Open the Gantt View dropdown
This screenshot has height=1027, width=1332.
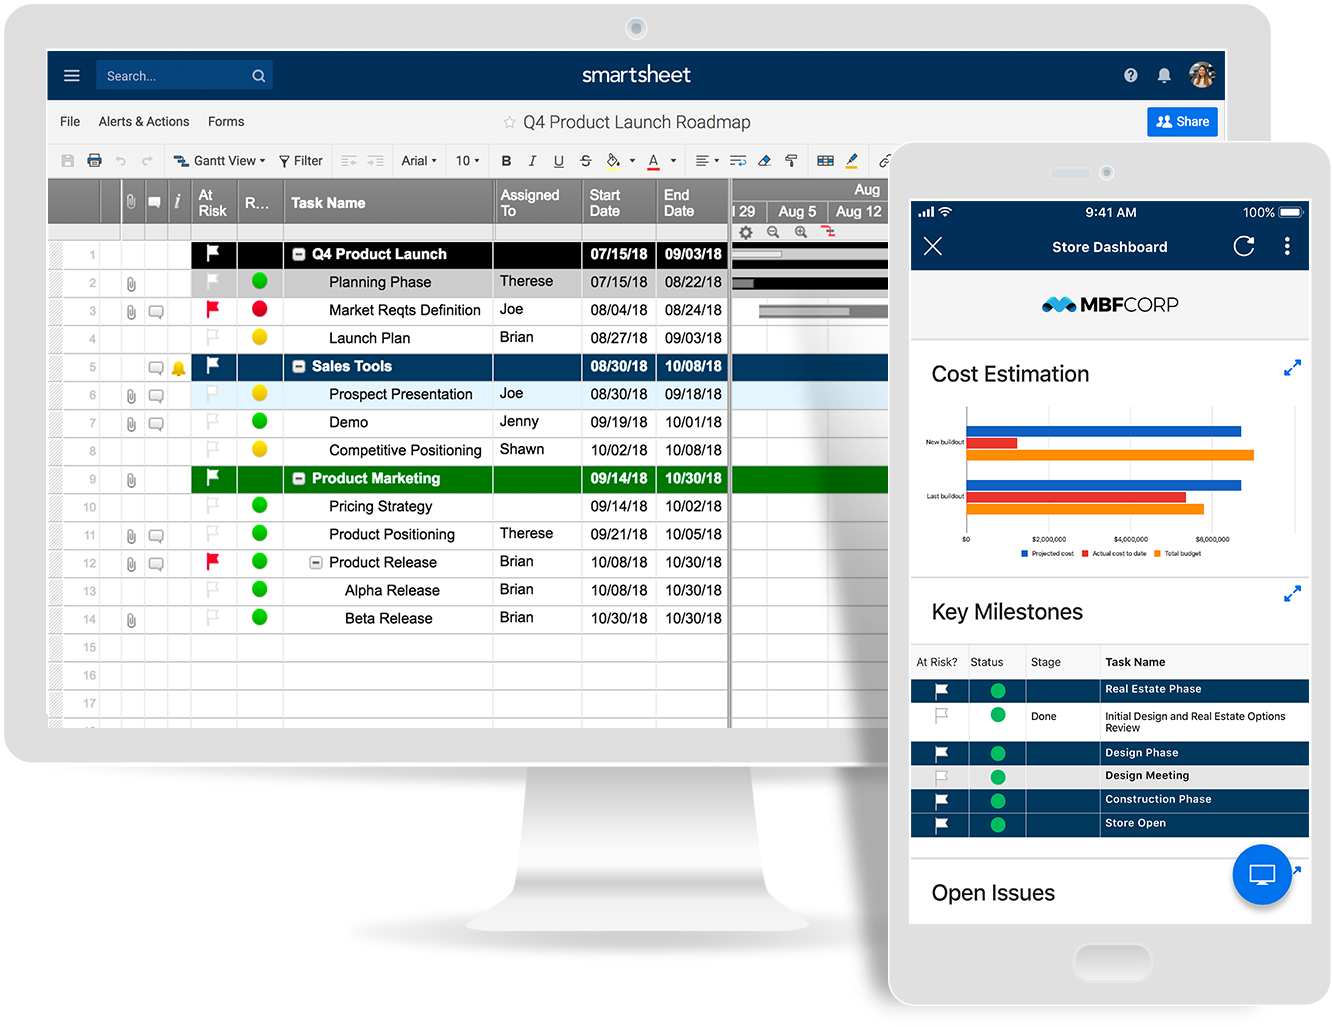coord(219,161)
